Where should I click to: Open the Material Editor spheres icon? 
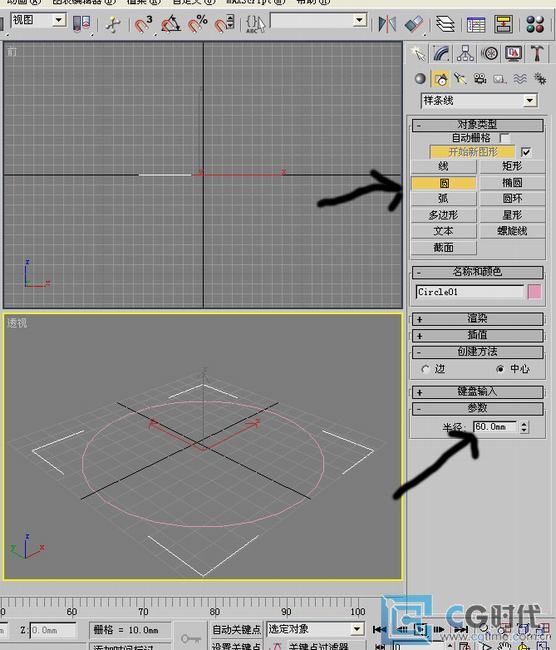coord(535,24)
